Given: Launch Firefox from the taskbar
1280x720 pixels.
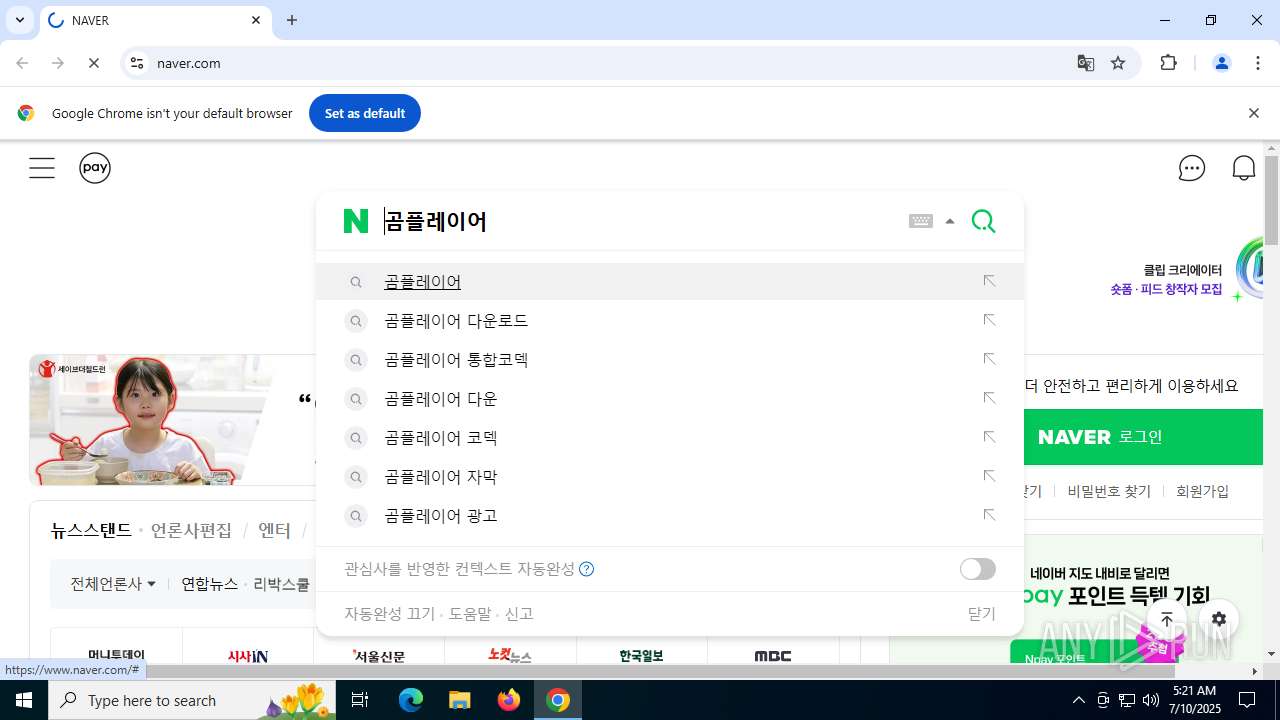Looking at the screenshot, I should pos(509,700).
